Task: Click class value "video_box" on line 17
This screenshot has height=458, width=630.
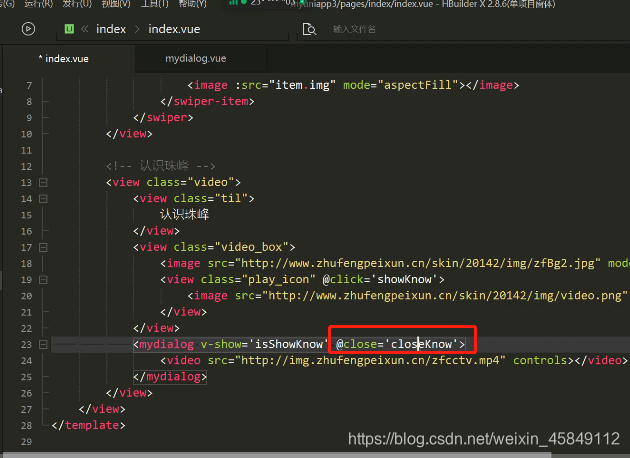Action: click(x=252, y=247)
